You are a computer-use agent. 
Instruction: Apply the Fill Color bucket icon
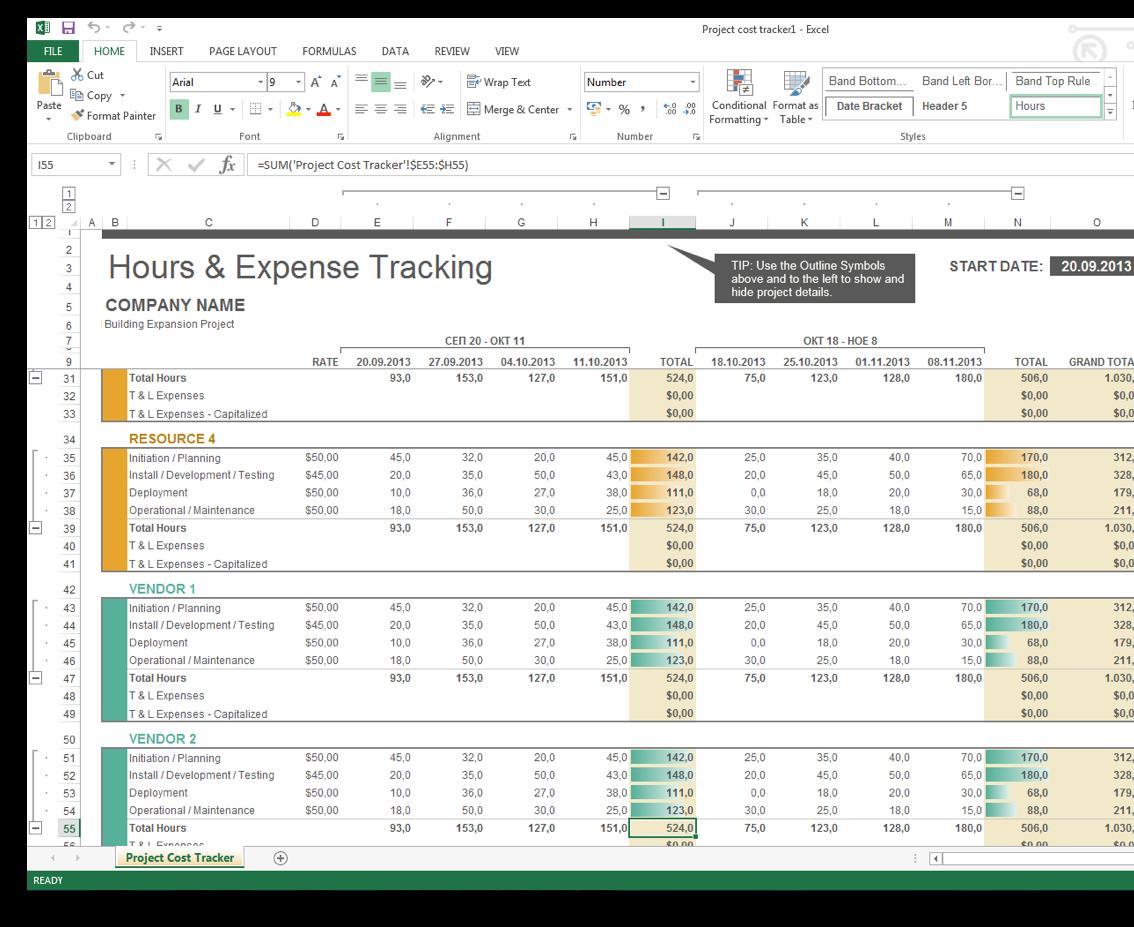294,109
